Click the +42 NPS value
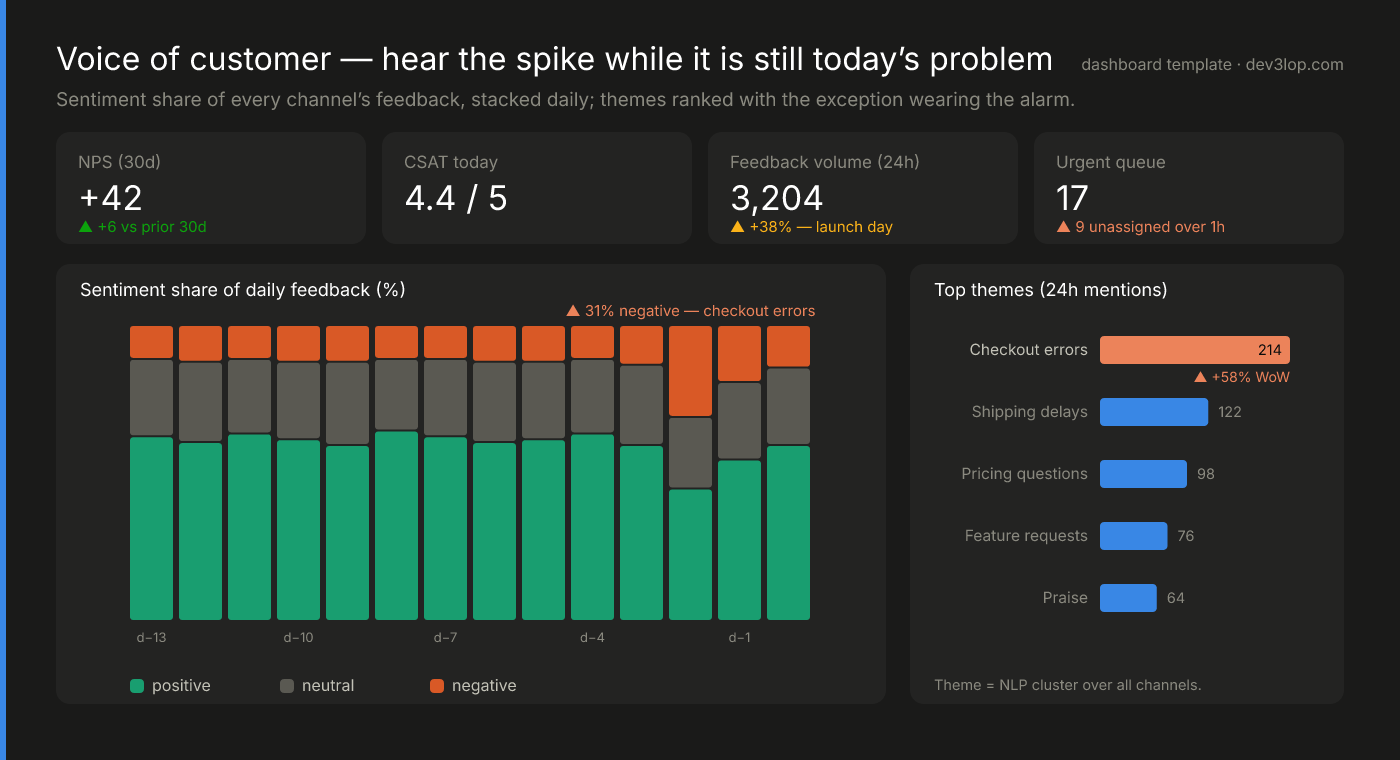This screenshot has height=760, width=1400. click(x=111, y=198)
